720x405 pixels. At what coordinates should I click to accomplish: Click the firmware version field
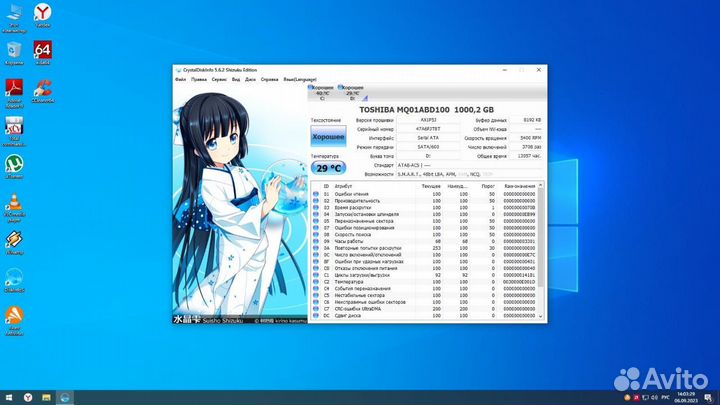point(428,120)
